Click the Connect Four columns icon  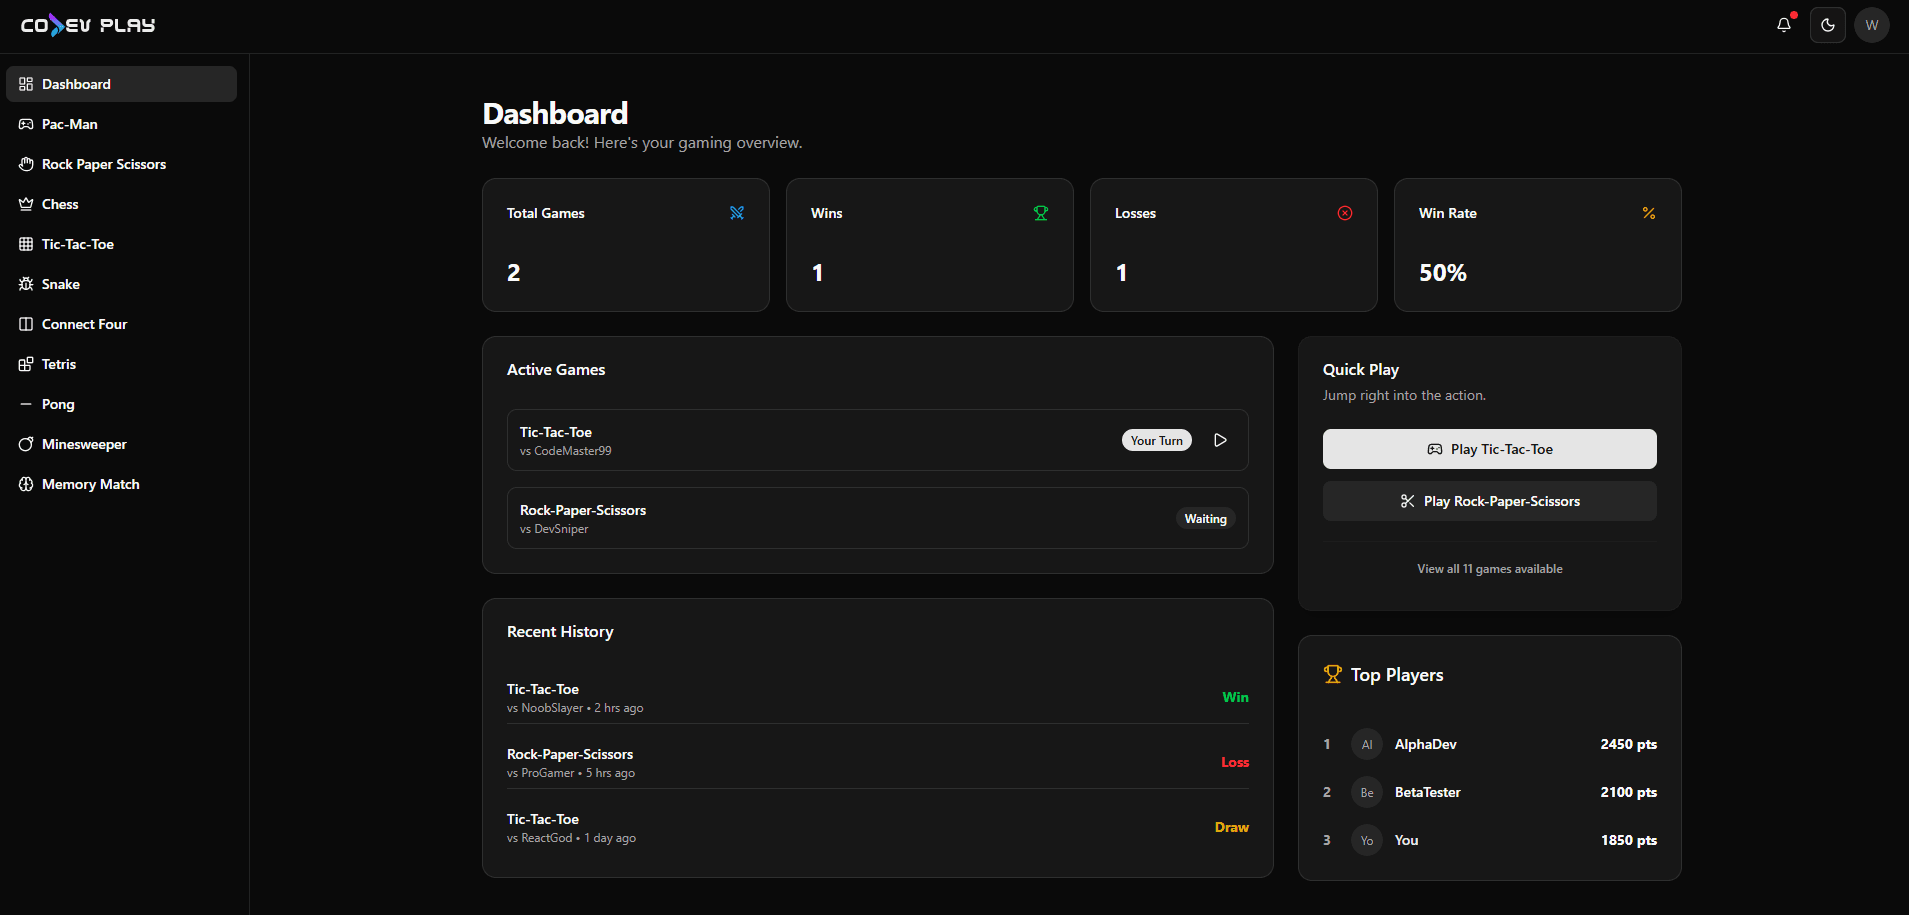coord(26,324)
